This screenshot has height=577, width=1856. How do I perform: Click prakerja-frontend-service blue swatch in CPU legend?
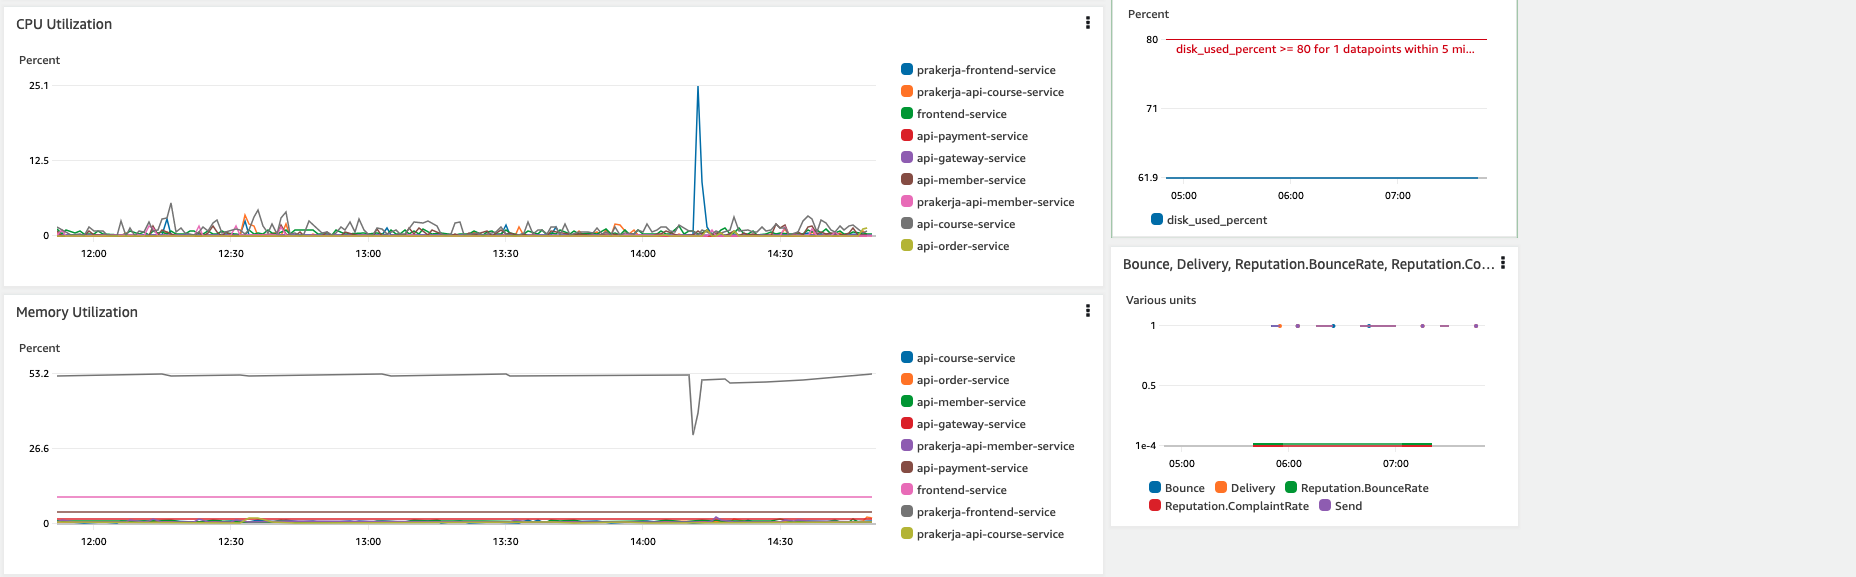coord(907,70)
